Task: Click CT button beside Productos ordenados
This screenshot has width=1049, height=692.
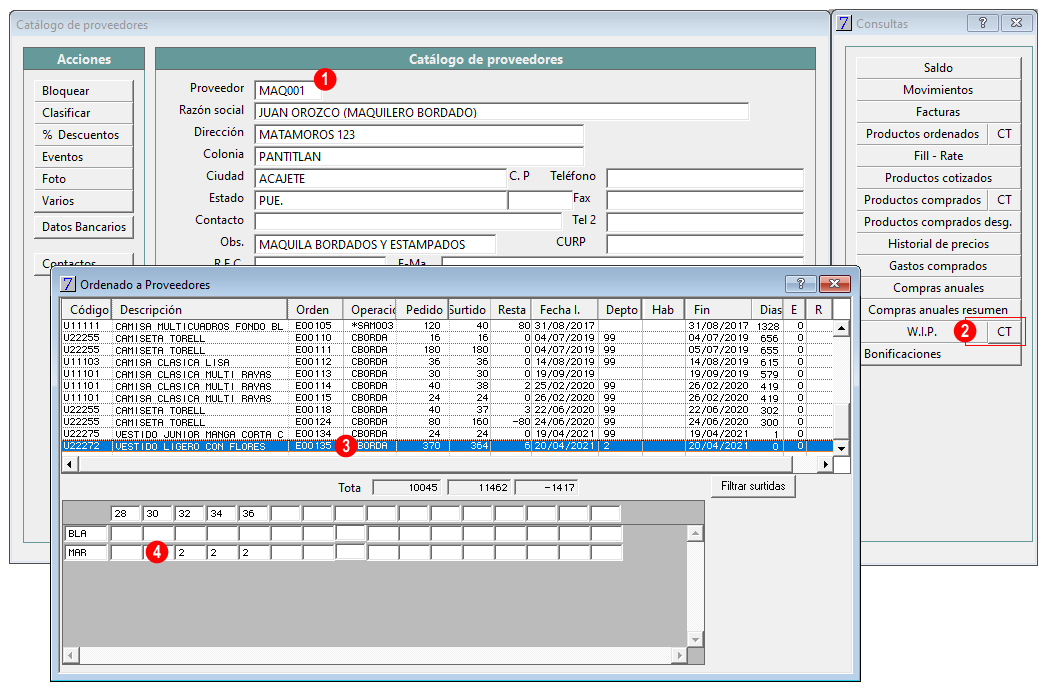Action: 1004,134
